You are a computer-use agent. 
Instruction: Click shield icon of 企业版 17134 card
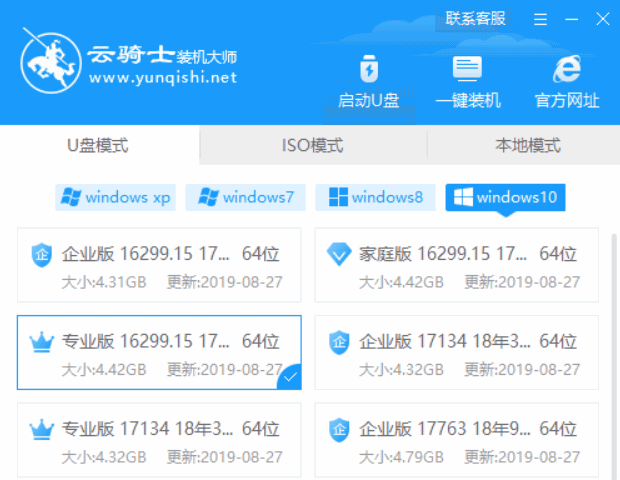(339, 342)
